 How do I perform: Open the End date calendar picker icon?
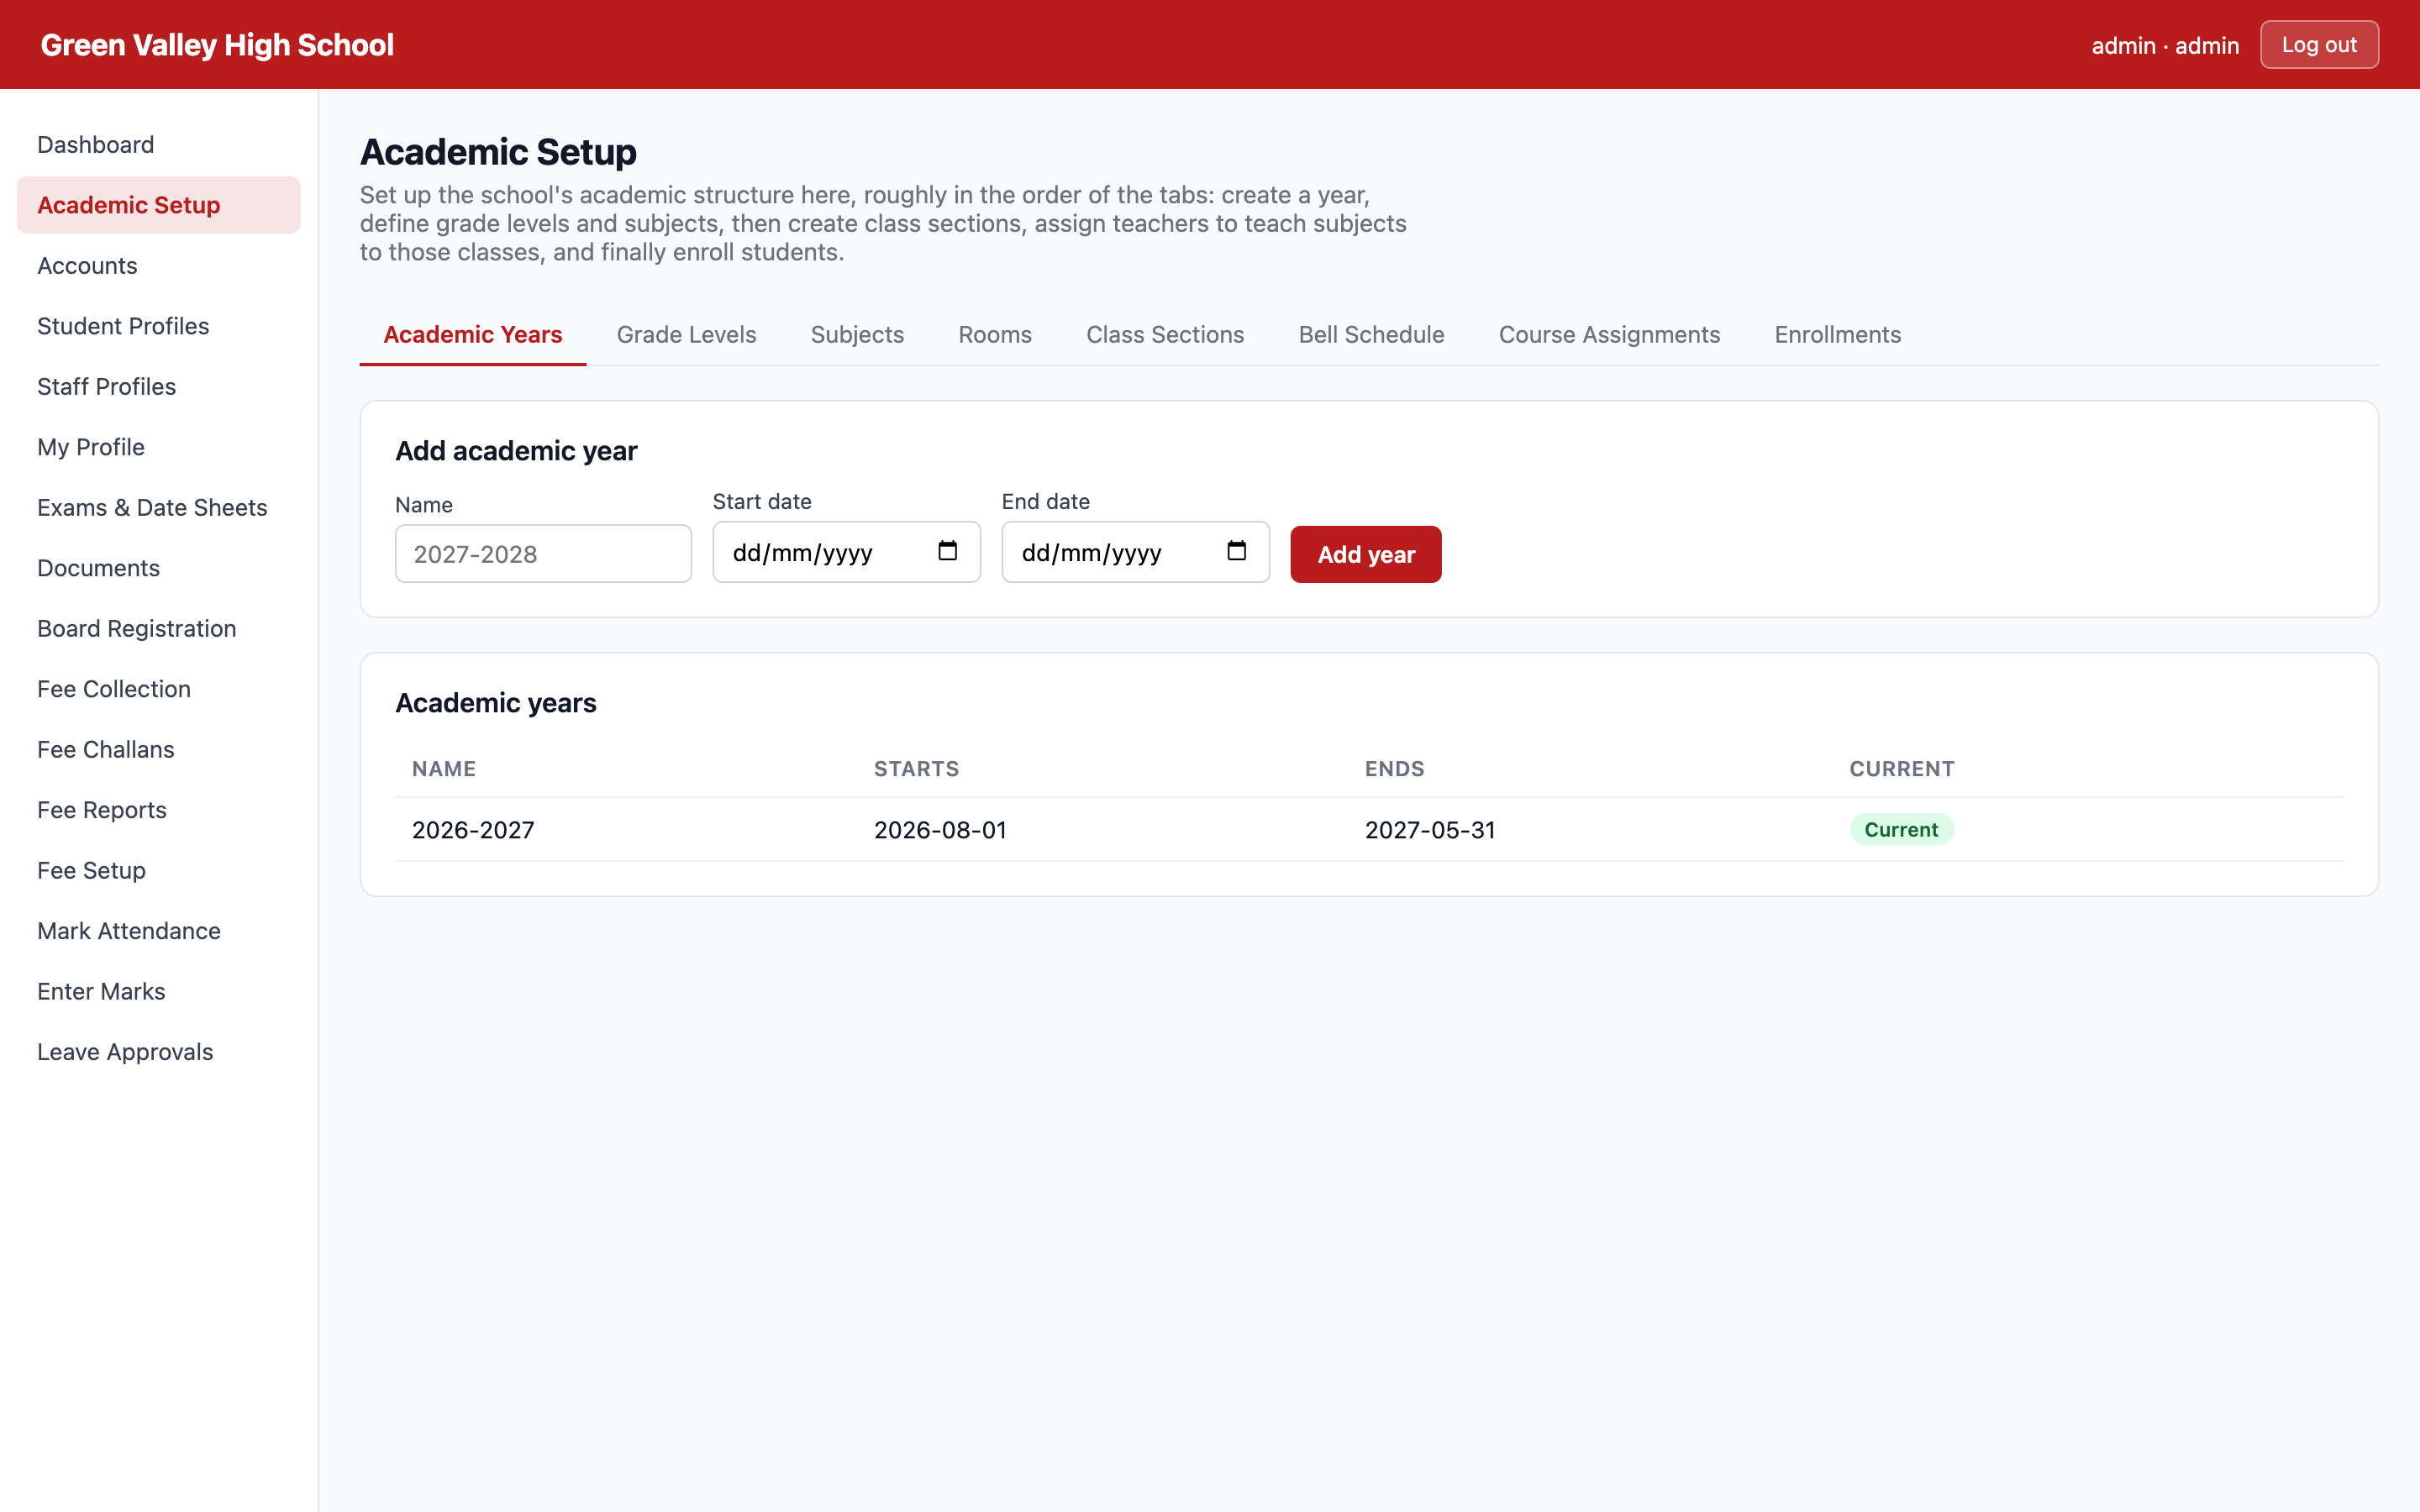coord(1236,551)
